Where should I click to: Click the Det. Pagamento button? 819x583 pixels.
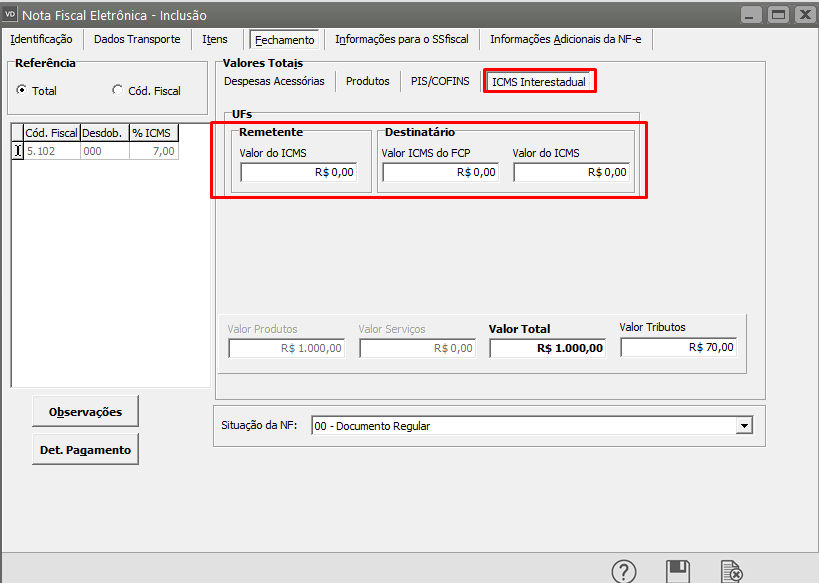[85, 450]
